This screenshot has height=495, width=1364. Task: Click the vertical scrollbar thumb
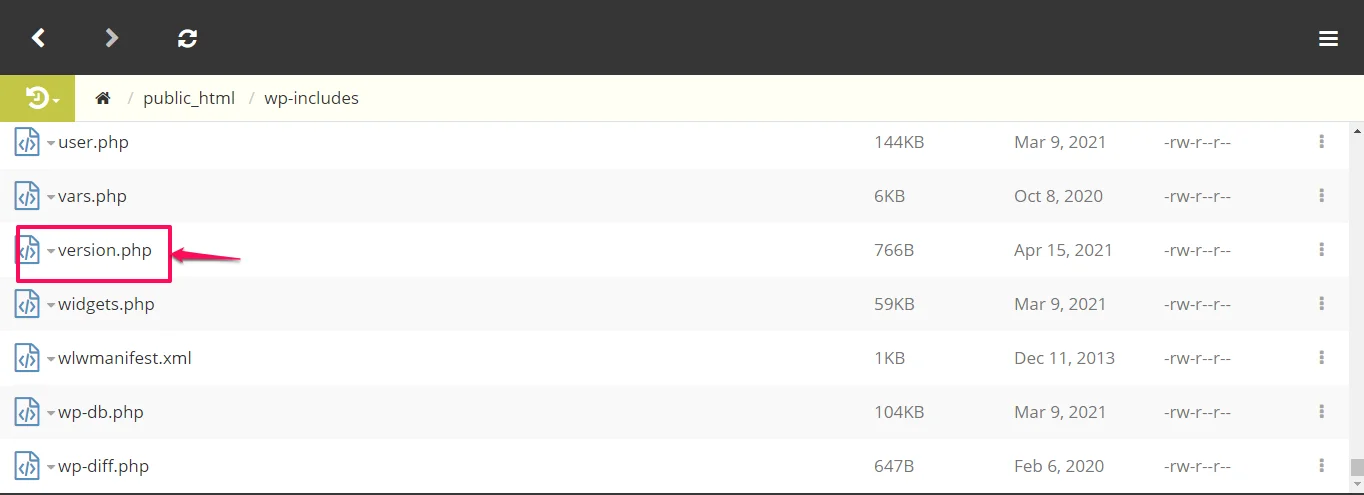tap(1356, 467)
